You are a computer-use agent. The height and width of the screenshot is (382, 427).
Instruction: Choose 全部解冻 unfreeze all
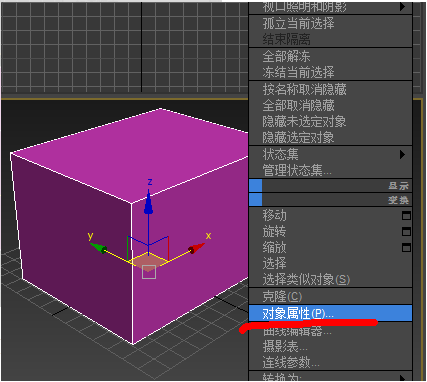click(x=330, y=56)
